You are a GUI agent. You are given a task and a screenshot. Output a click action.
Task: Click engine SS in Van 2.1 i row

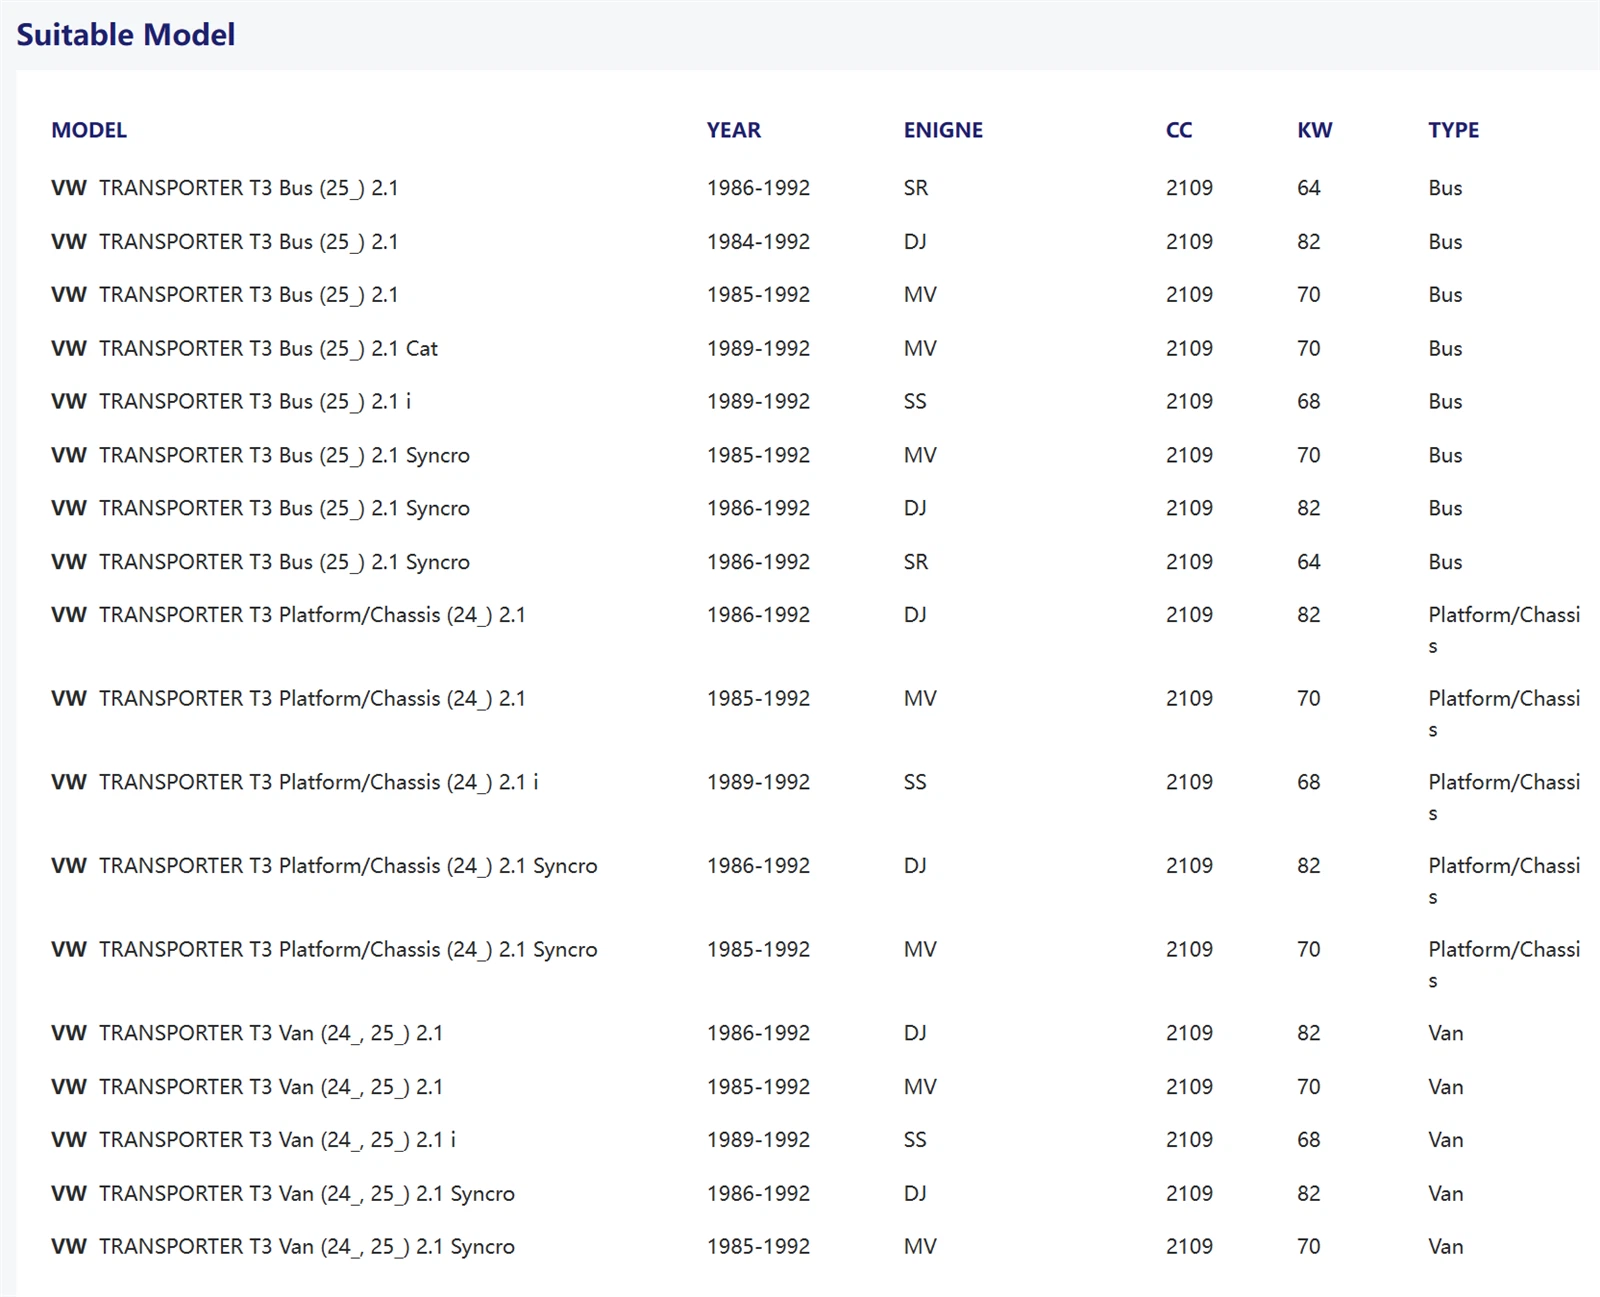pos(915,1140)
